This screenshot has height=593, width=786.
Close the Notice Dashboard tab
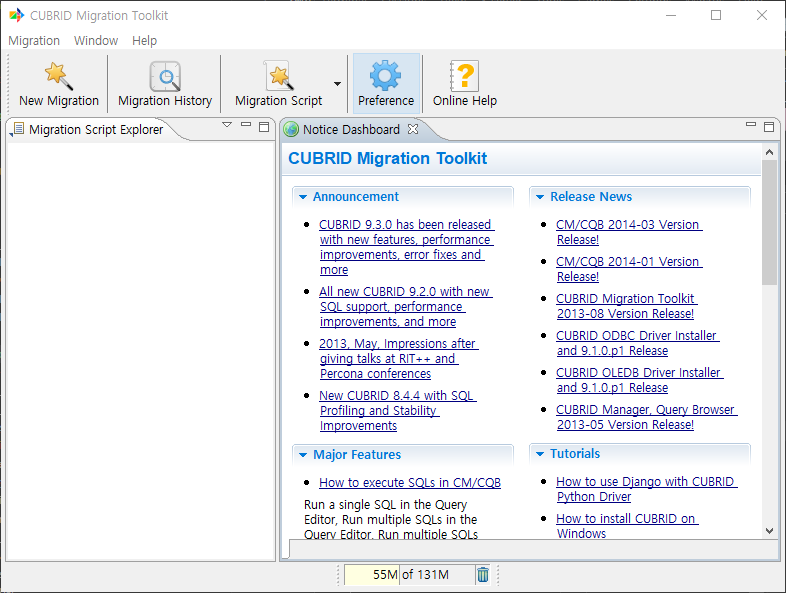click(x=413, y=130)
